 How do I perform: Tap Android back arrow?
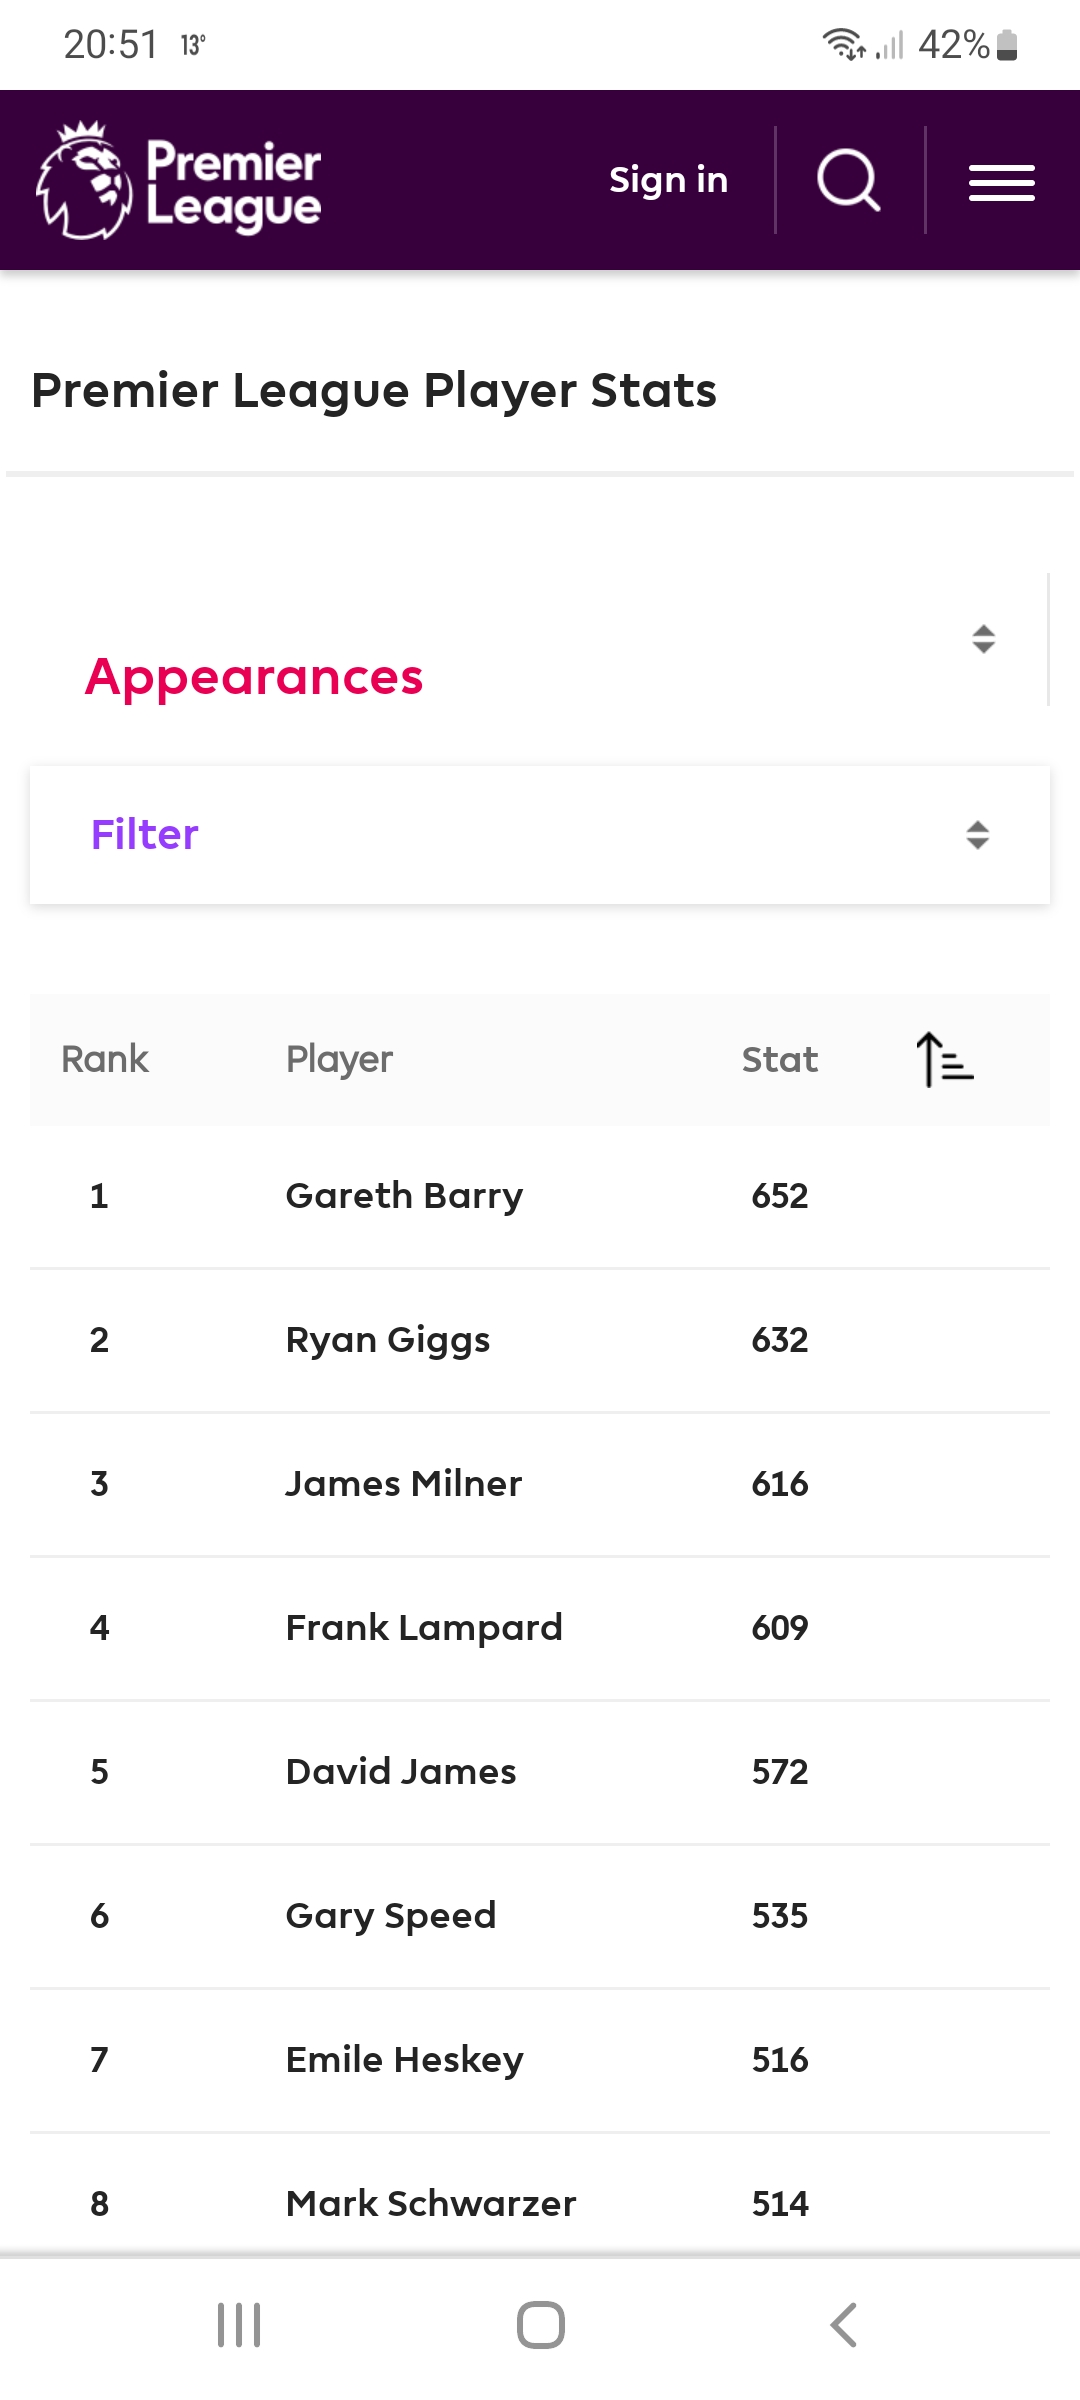843,2325
